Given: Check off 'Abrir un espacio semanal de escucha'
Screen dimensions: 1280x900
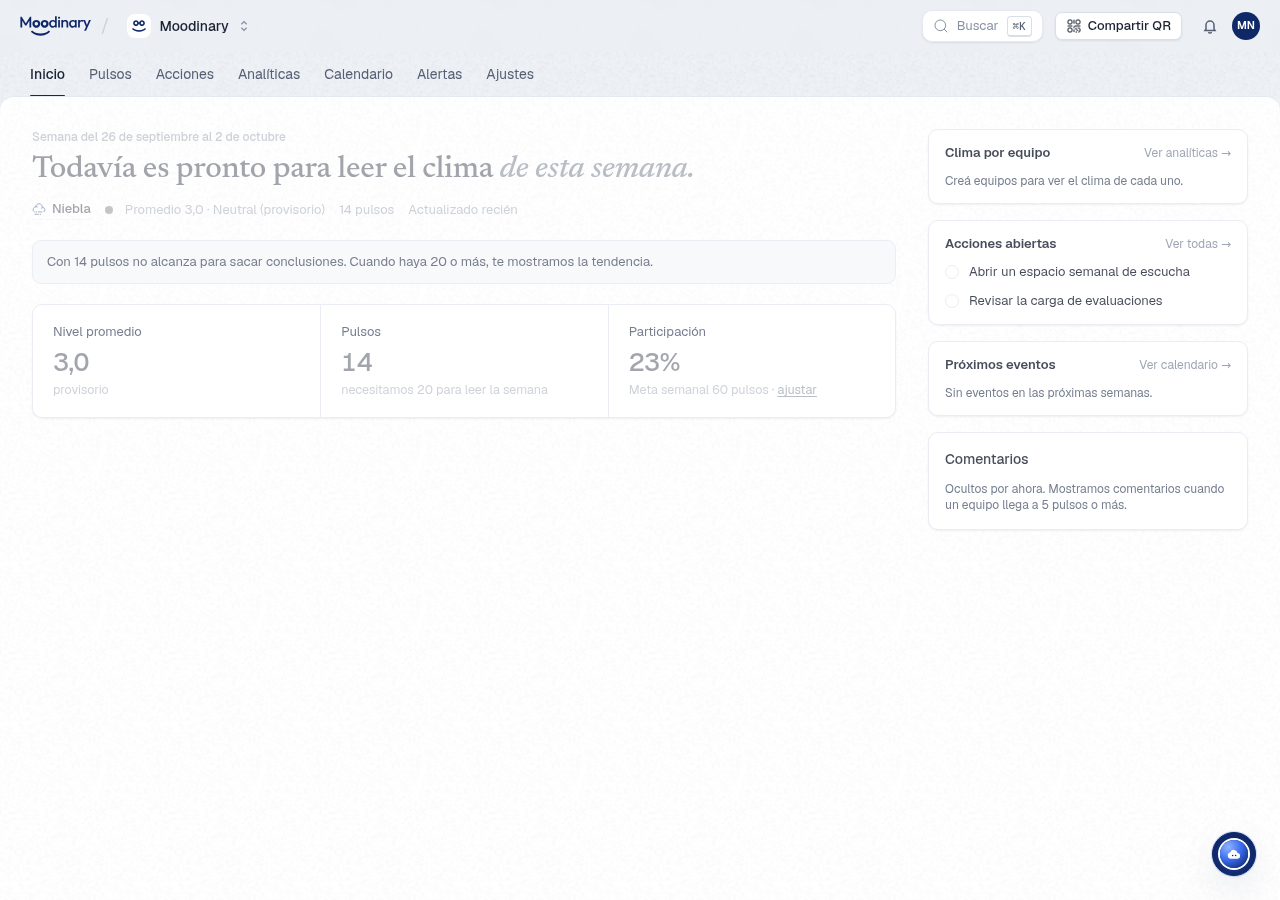Looking at the screenshot, I should click(x=952, y=272).
